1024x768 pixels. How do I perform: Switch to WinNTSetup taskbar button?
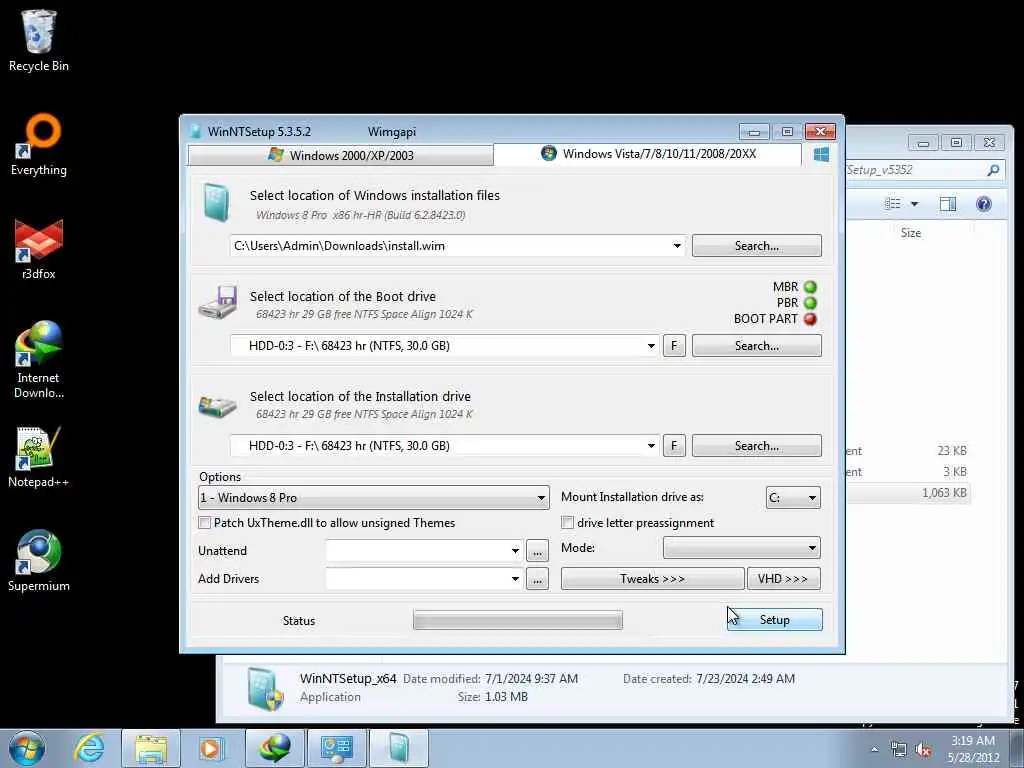pyautogui.click(x=398, y=748)
